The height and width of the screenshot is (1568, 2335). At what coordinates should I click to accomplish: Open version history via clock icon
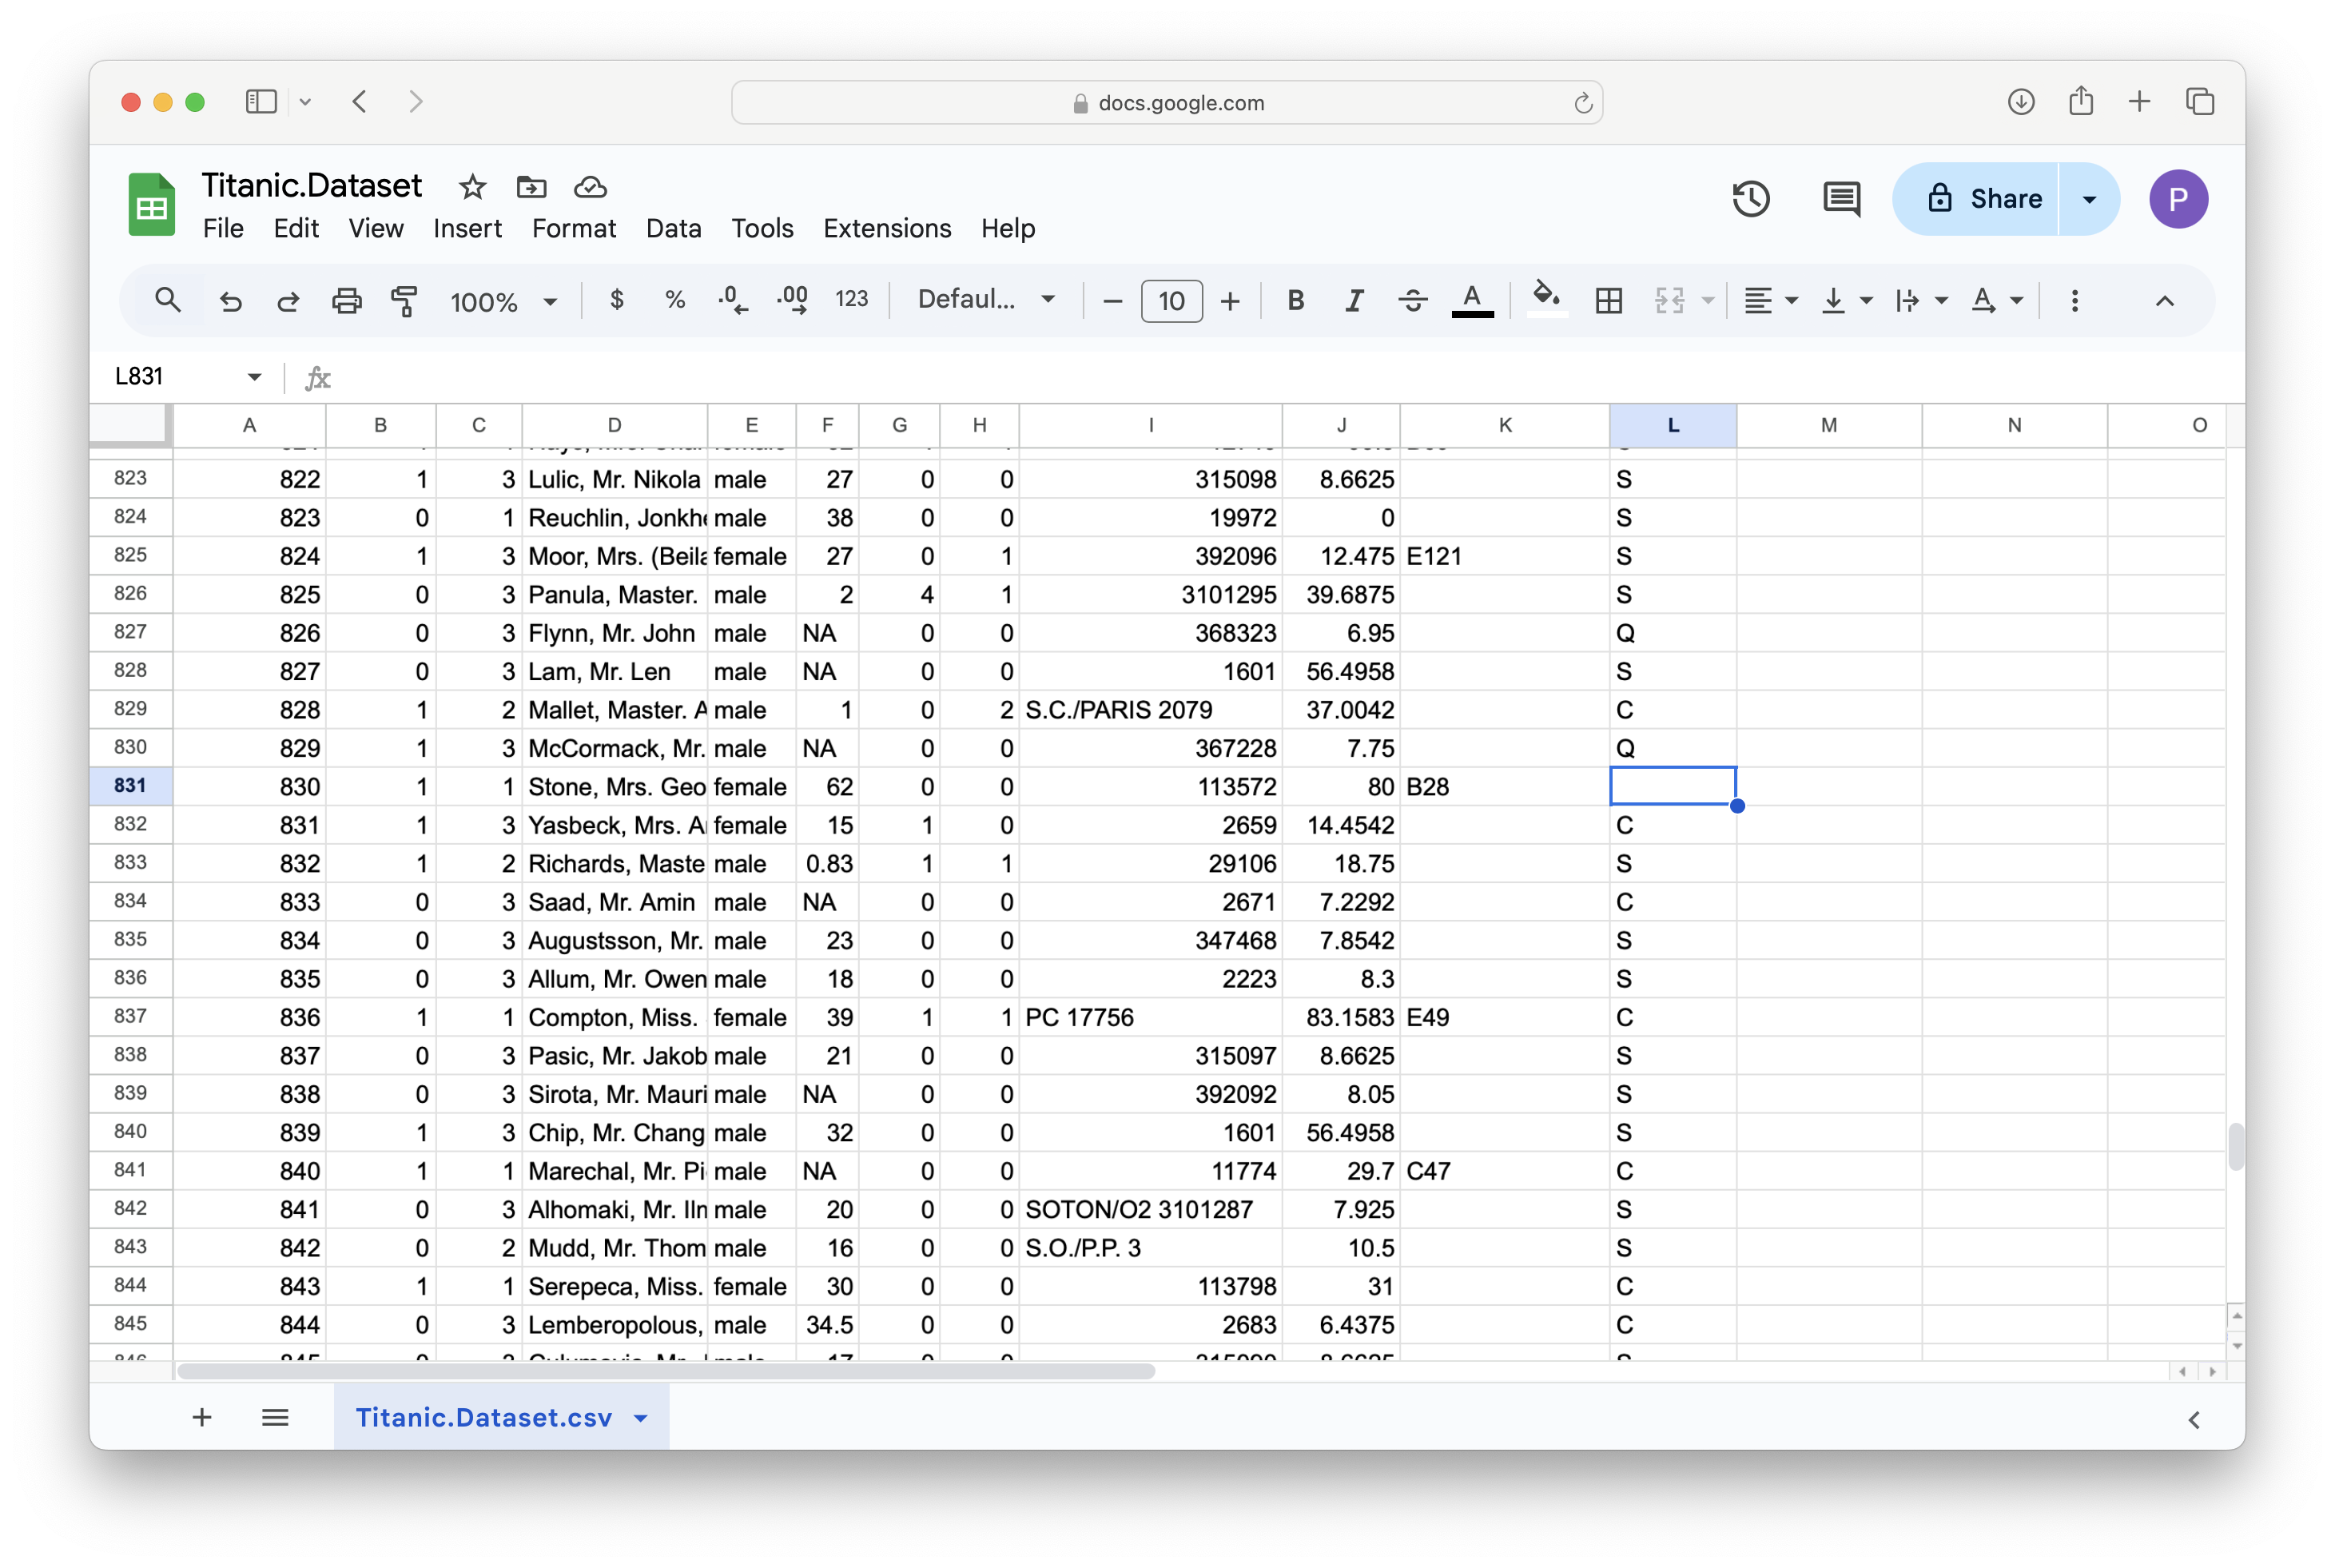point(1751,198)
